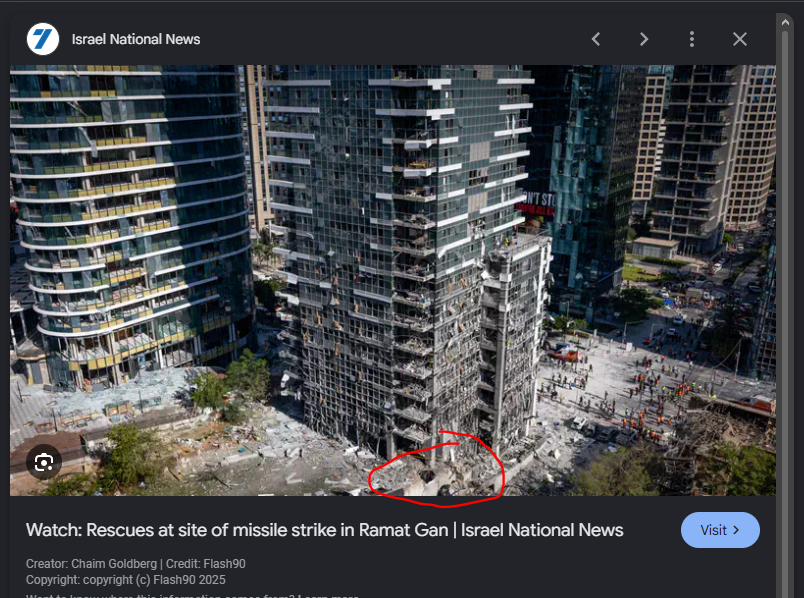Click the Israel National News site name
804x598 pixels.
point(136,39)
